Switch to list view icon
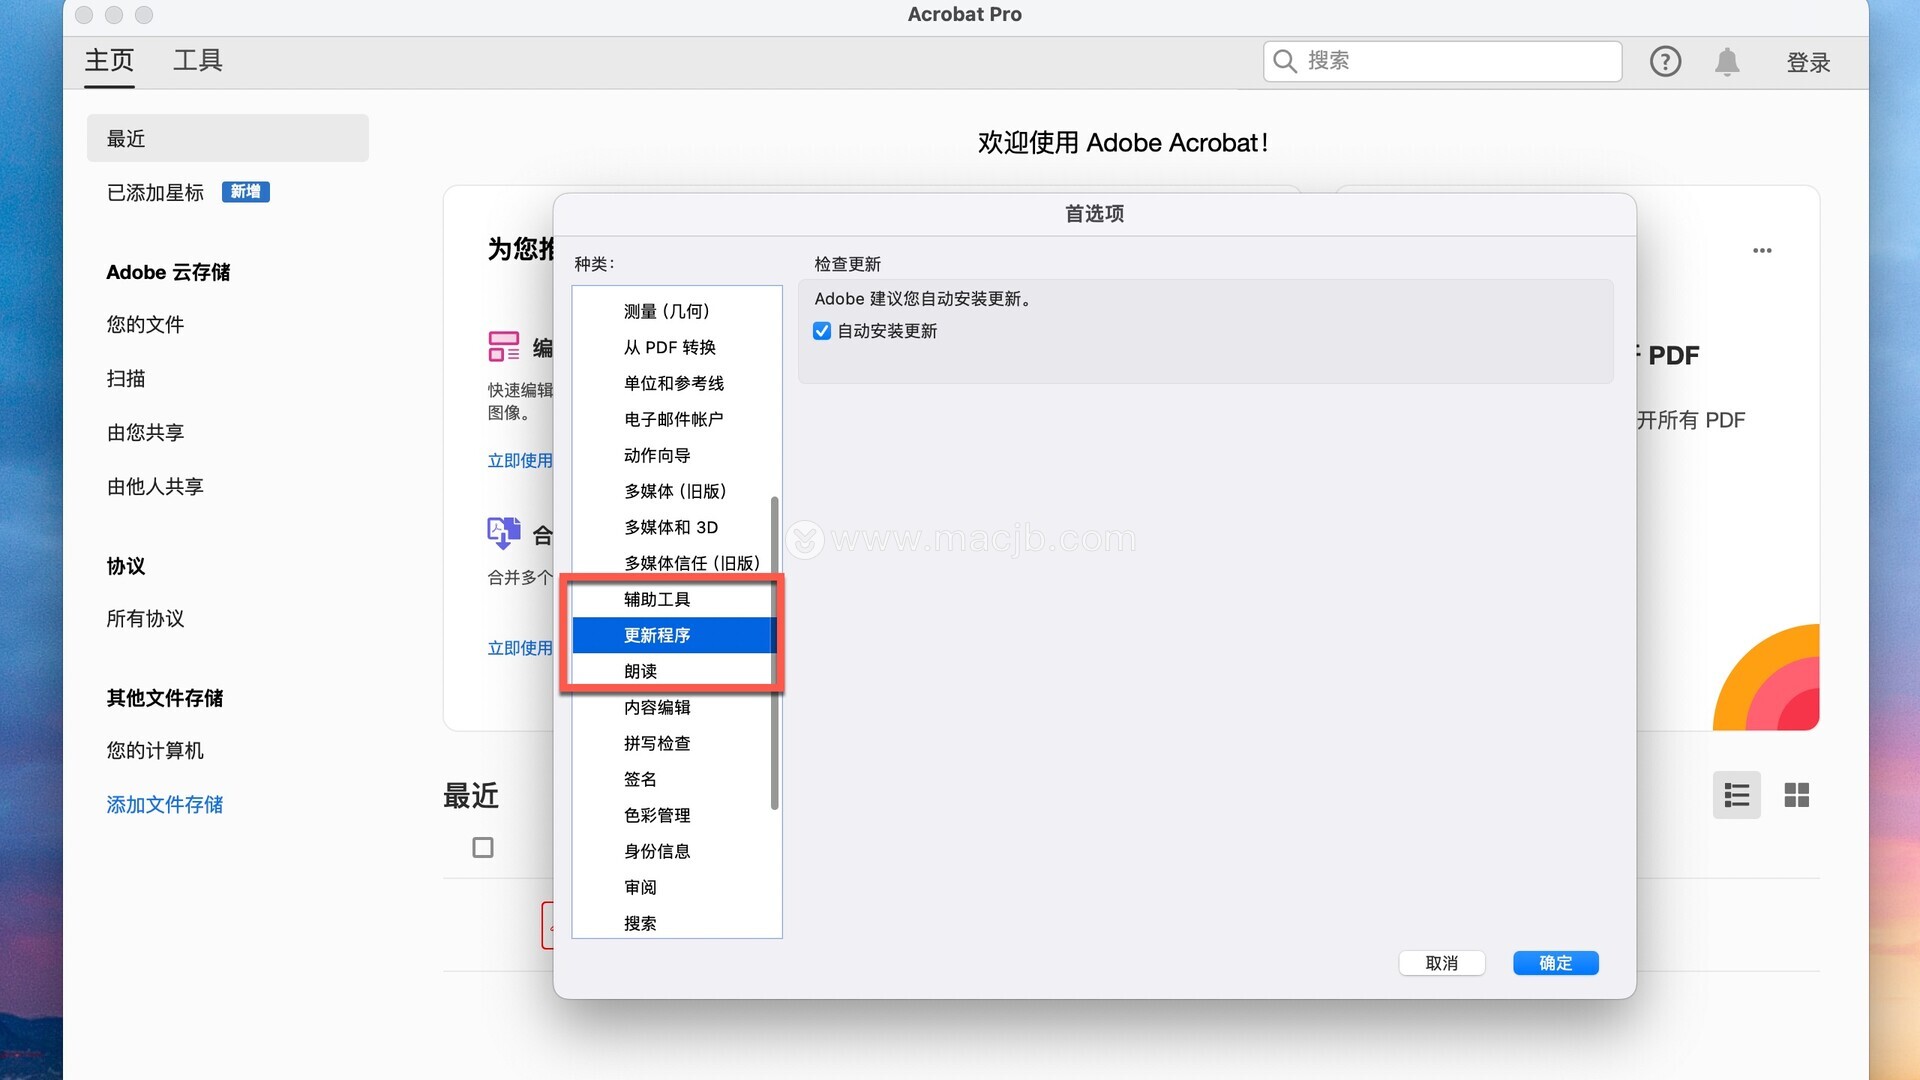 pos(1737,796)
